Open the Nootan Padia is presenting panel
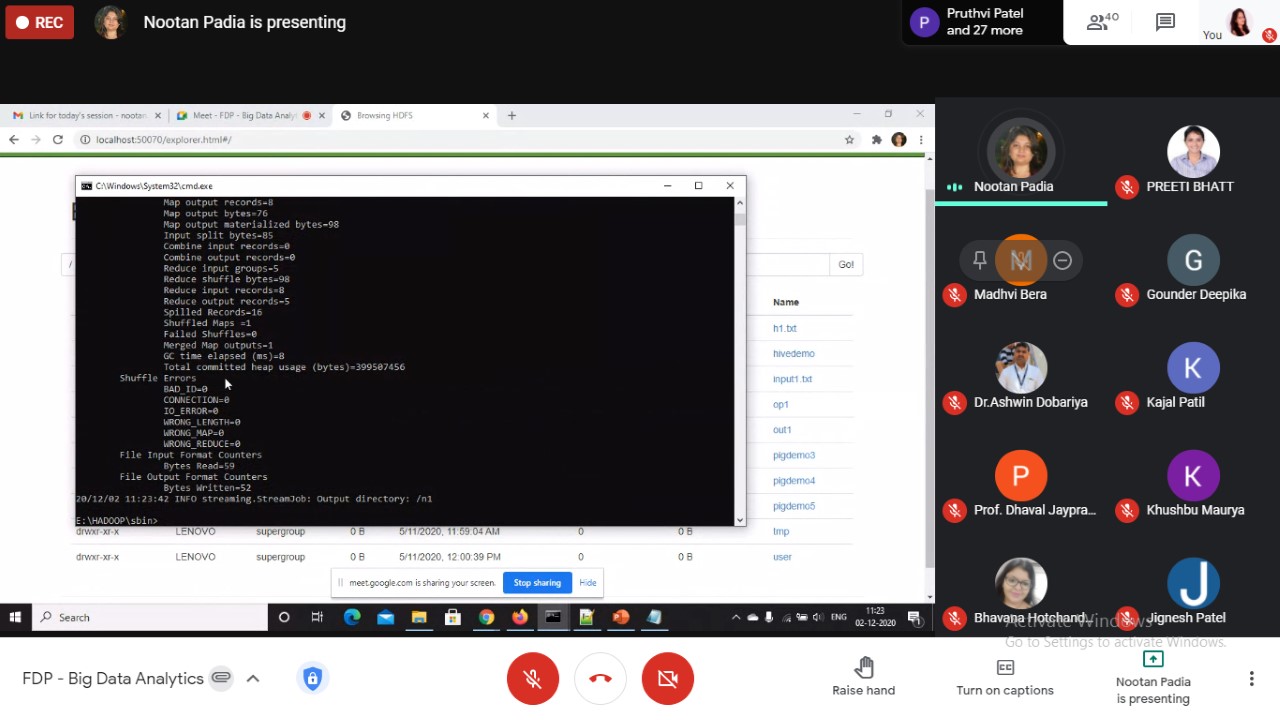Image resolution: width=1280 pixels, height=720 pixels. coord(1153,677)
